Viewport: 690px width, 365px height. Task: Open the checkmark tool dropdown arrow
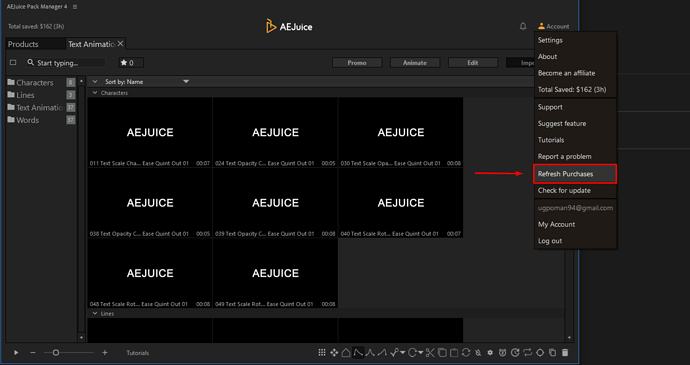403,353
